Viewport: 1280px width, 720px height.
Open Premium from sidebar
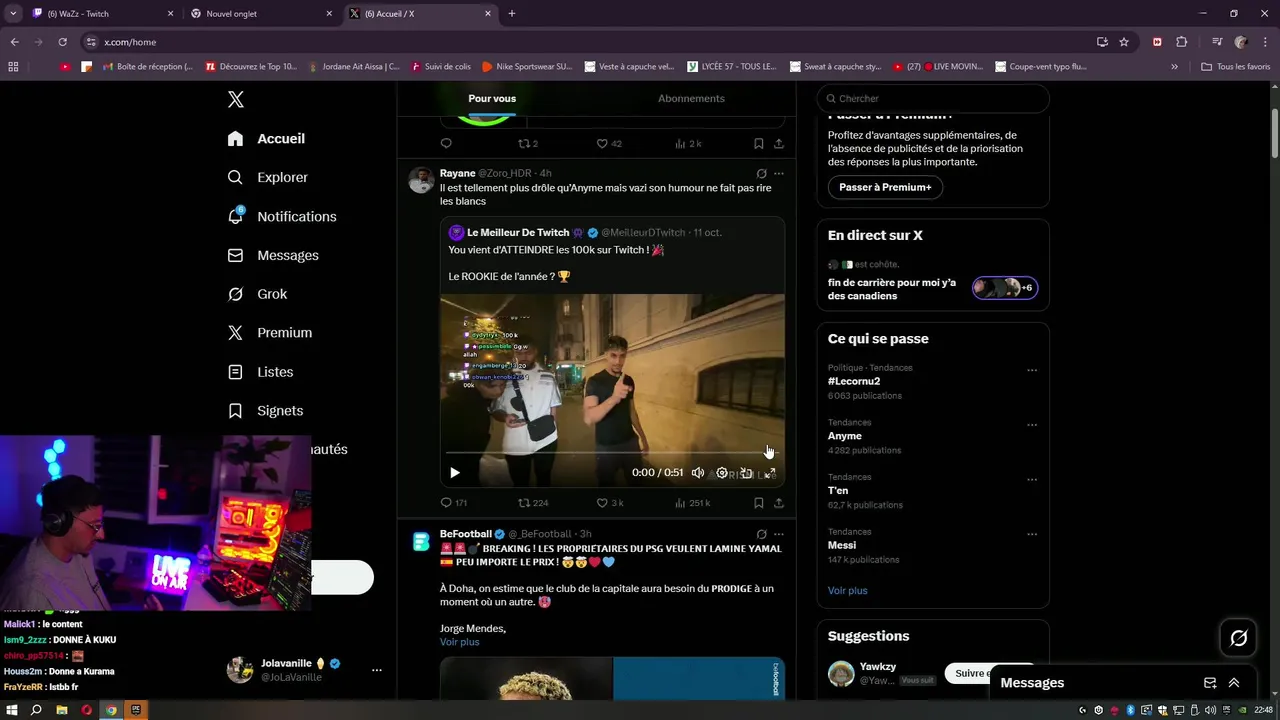coord(270,333)
